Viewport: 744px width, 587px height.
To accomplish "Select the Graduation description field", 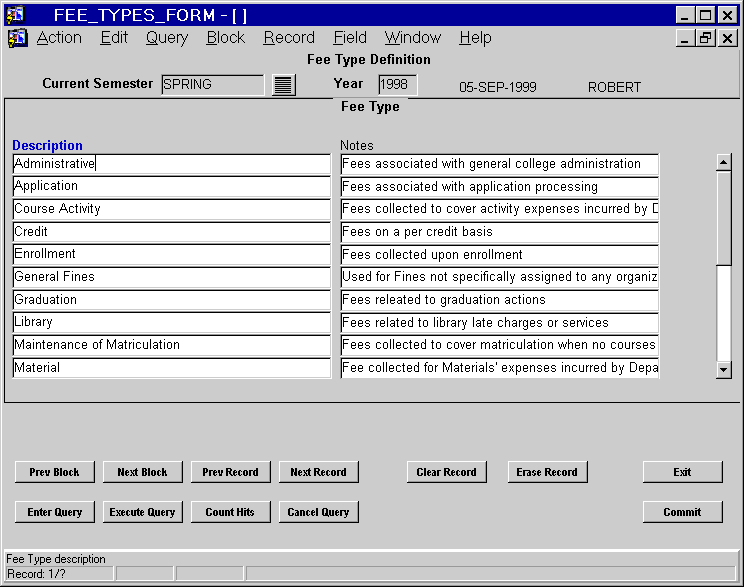I will pyautogui.click(x=171, y=300).
